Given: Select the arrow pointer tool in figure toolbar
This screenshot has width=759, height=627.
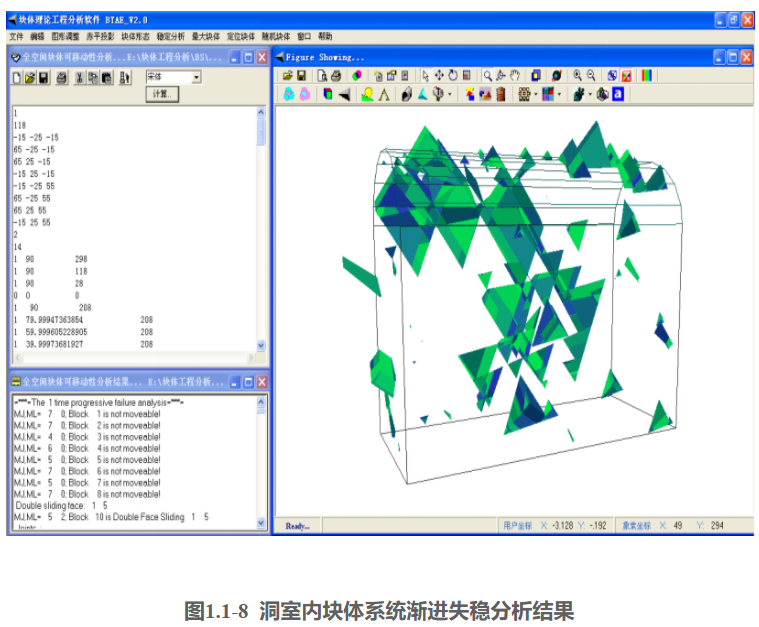Looking at the screenshot, I should (425, 75).
